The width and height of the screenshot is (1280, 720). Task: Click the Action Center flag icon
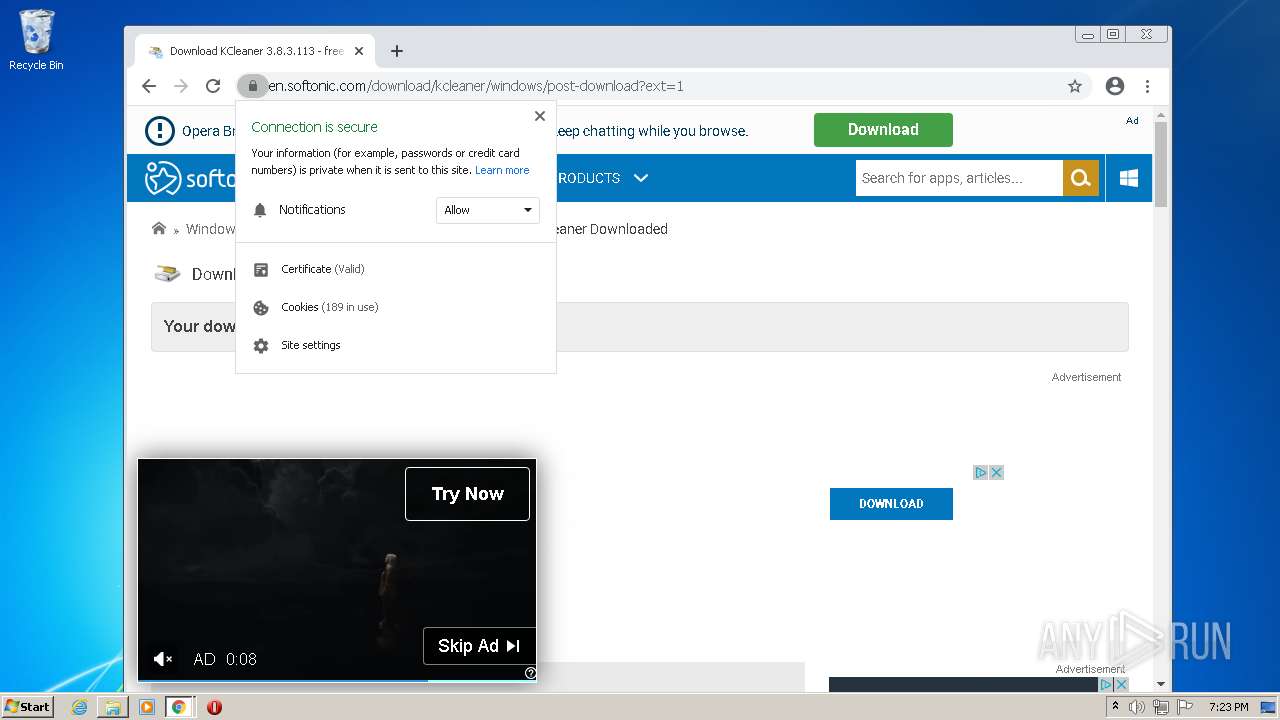1185,707
